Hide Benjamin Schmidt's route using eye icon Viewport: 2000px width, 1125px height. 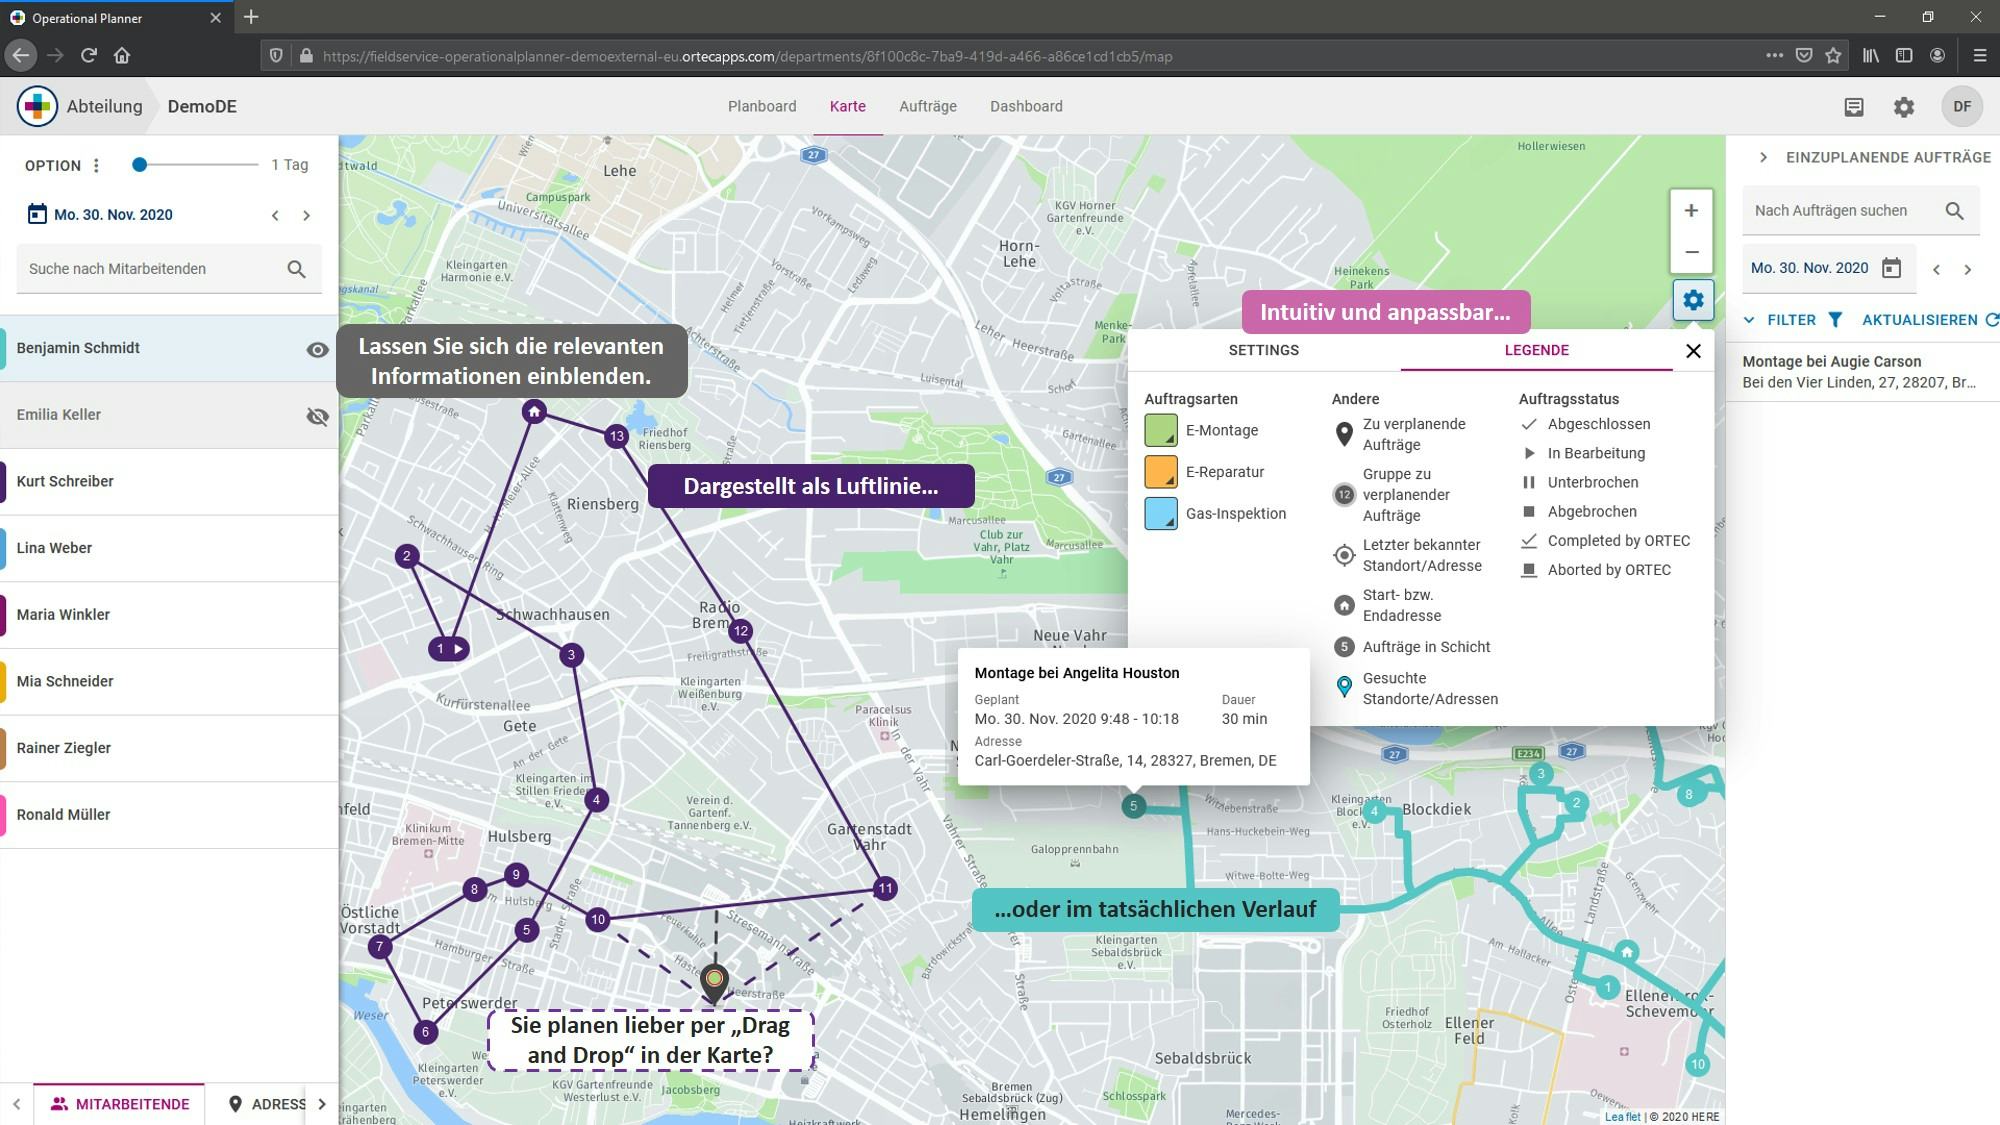pos(317,349)
